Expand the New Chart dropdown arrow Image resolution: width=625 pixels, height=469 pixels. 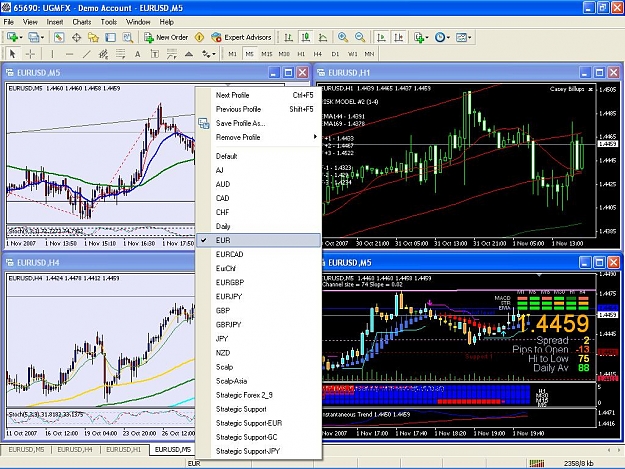tap(21, 37)
